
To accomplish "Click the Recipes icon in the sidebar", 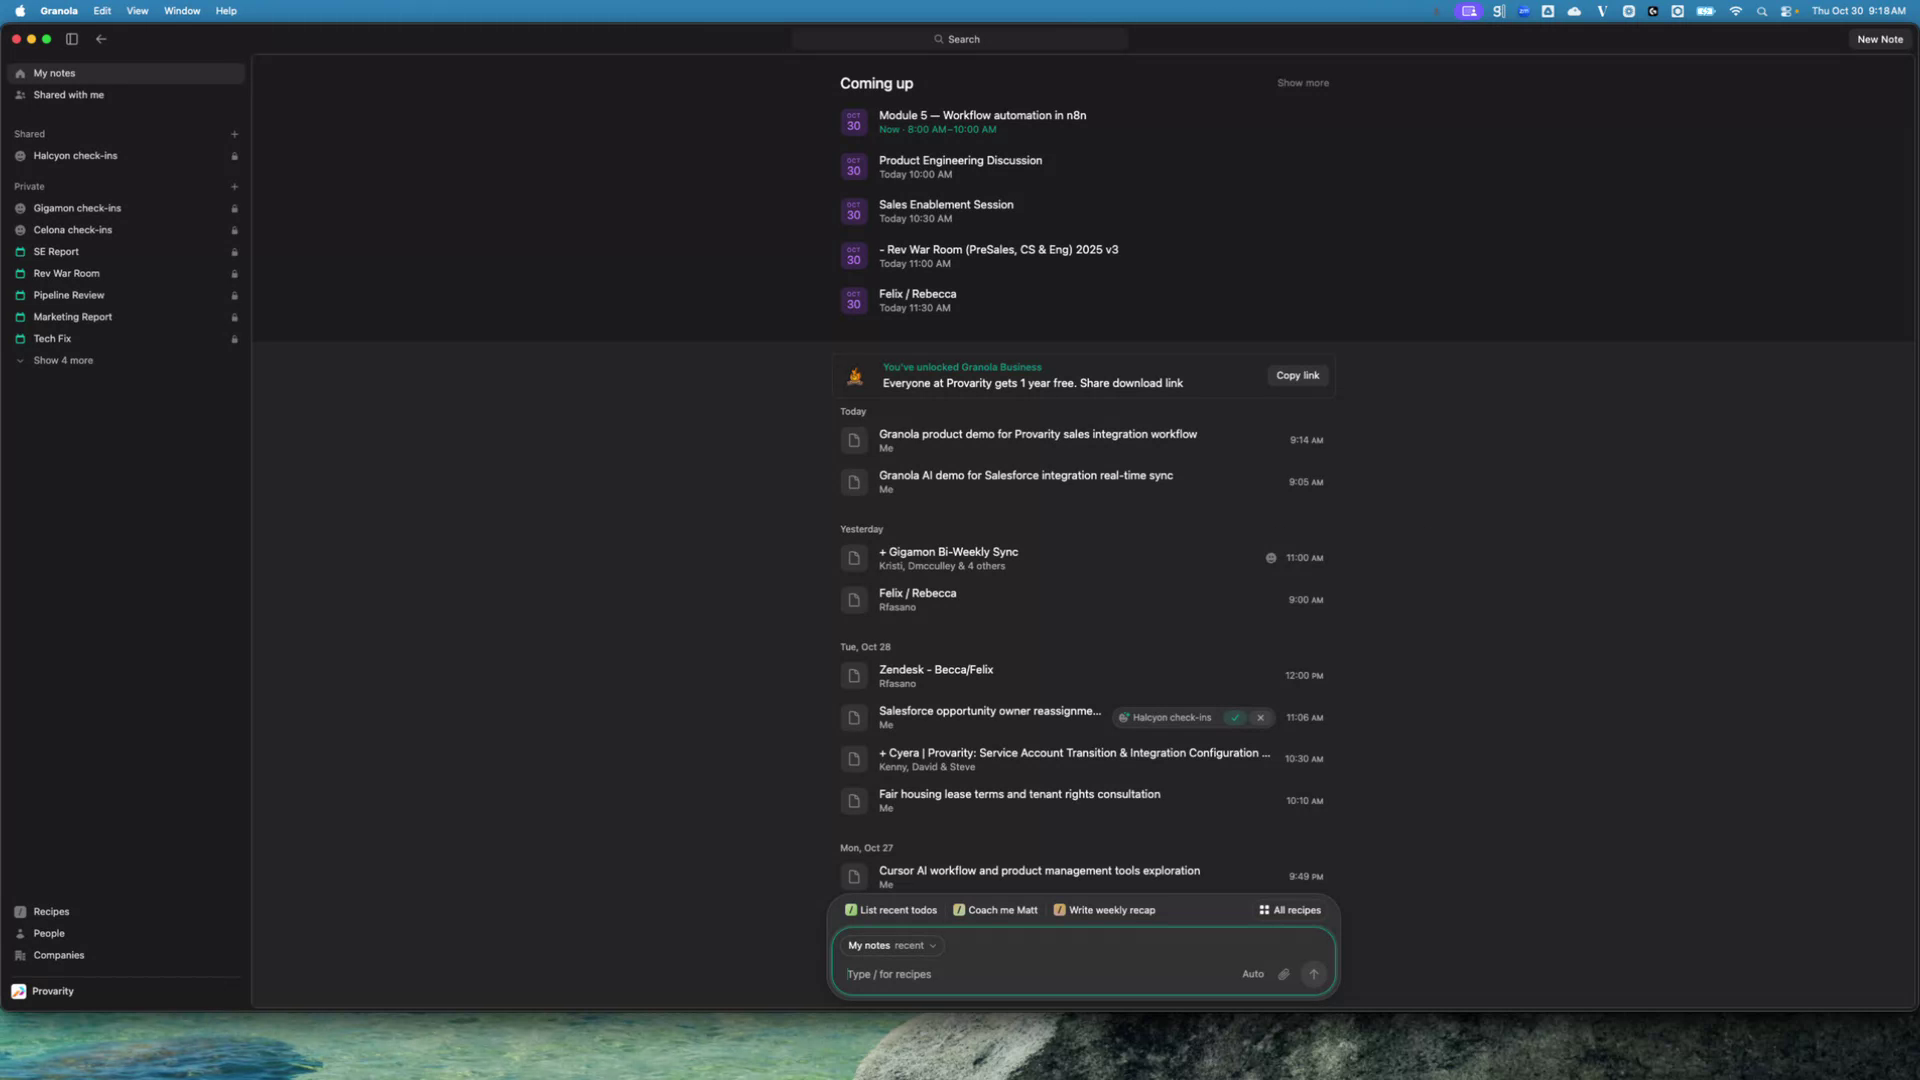I will pyautogui.click(x=20, y=911).
